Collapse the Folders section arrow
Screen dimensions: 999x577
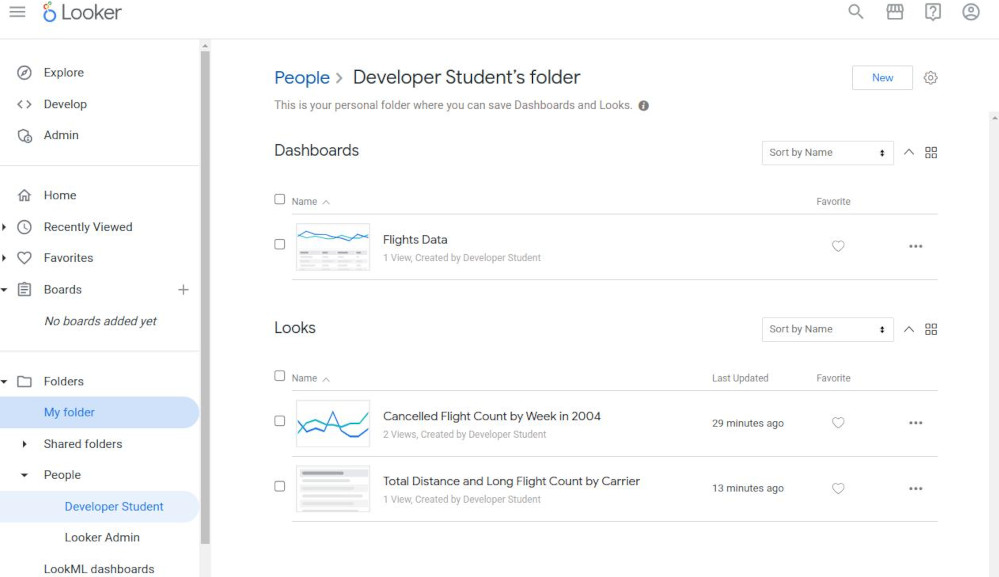tap(4, 381)
